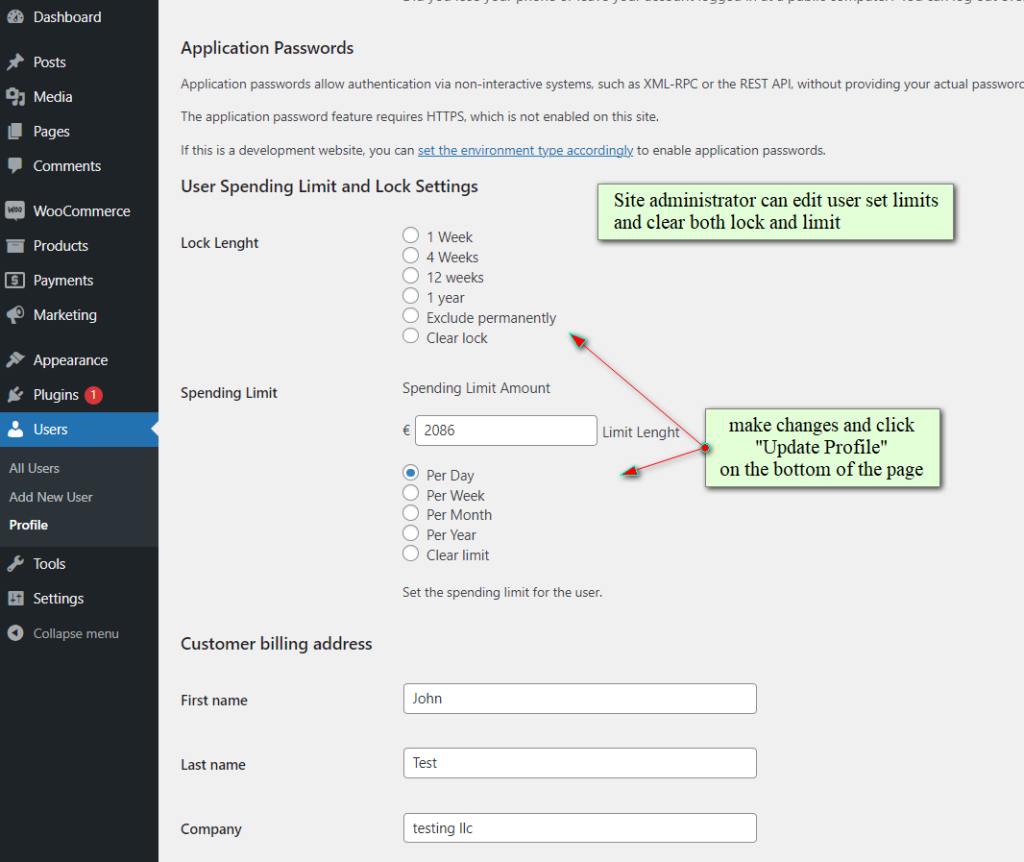Select the Exclude permanently option
This screenshot has height=862, width=1024.
pyautogui.click(x=410, y=316)
